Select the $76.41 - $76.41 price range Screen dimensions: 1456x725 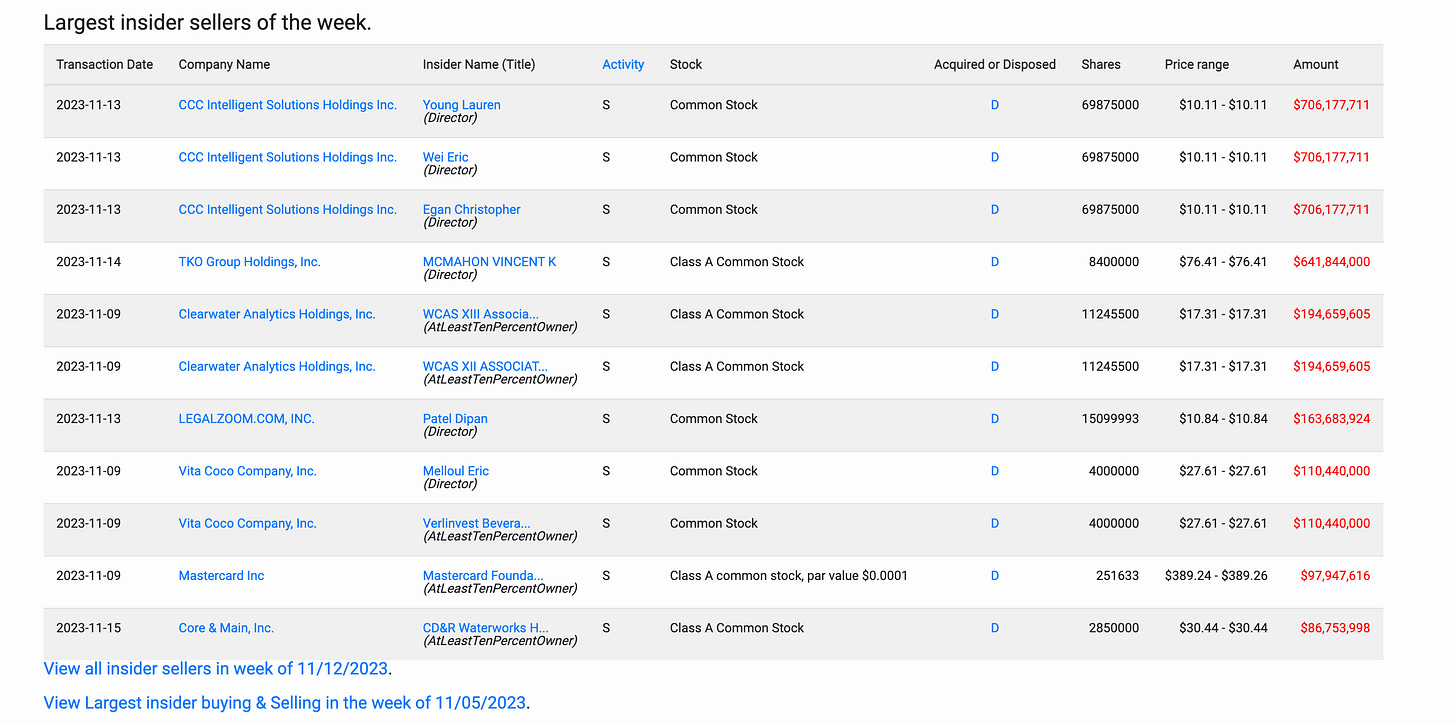(x=1223, y=262)
